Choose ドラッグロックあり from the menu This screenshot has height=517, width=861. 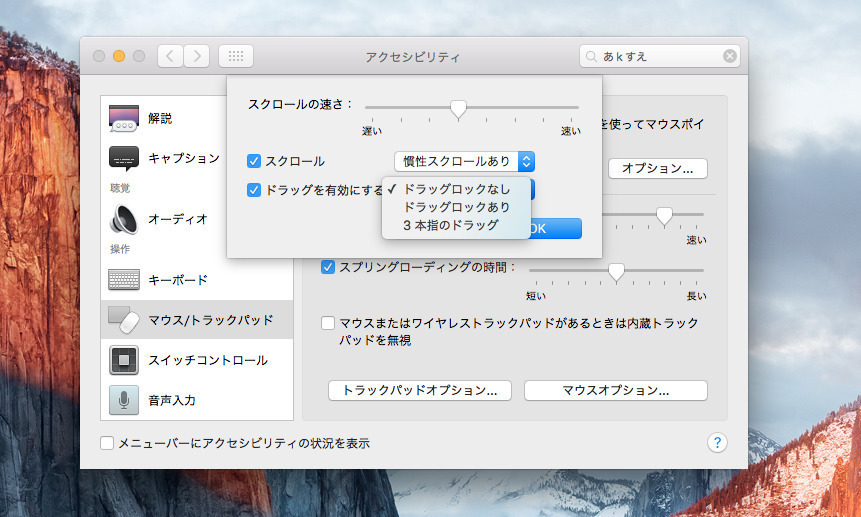click(x=456, y=207)
